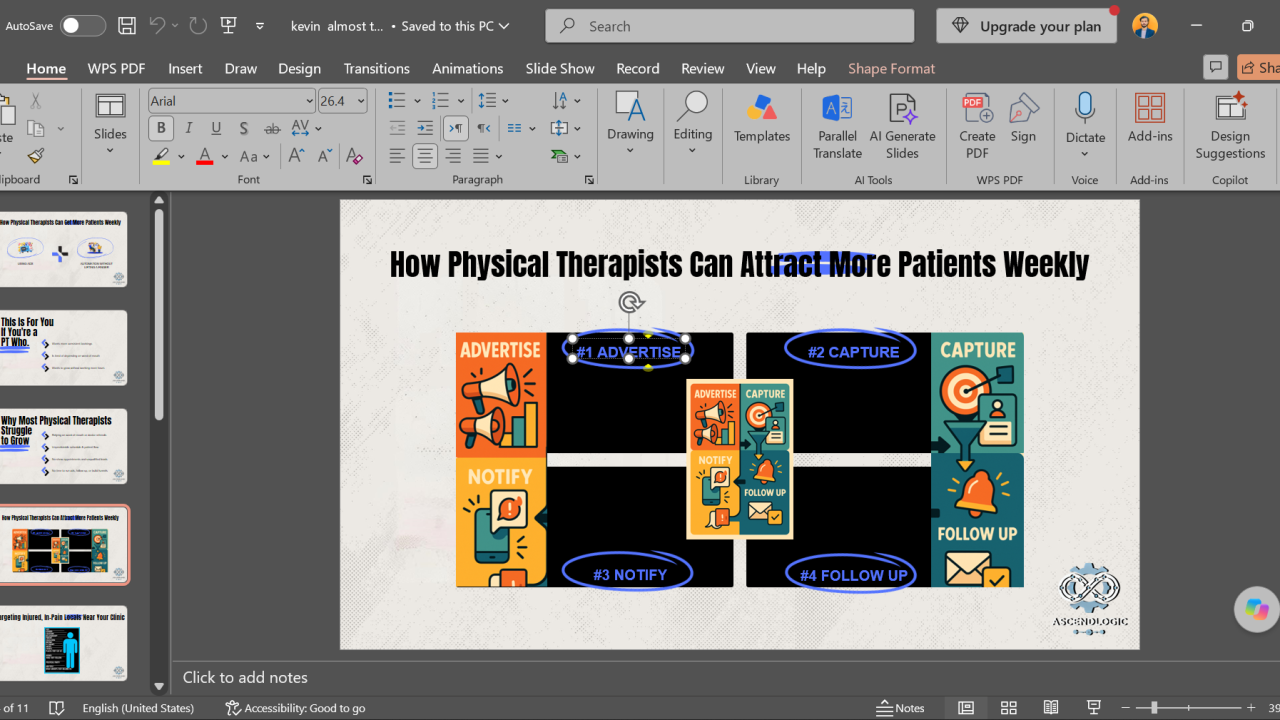
Task: Toggle Underline formatting
Action: coord(216,128)
